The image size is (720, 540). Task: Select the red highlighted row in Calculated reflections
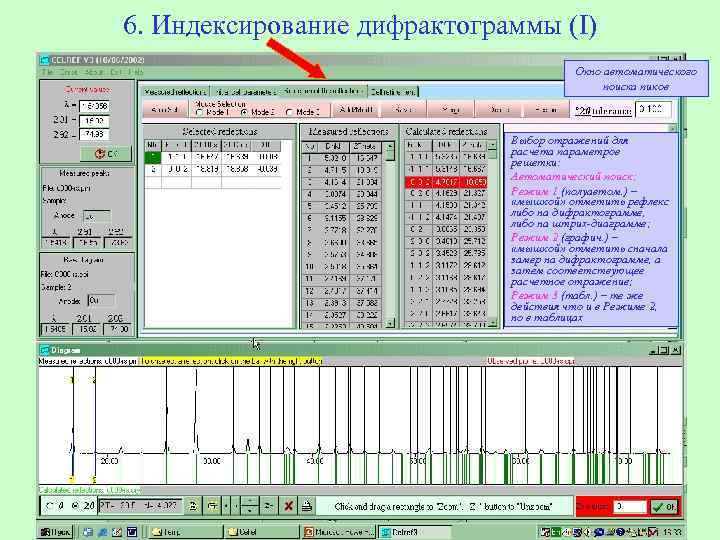tap(446, 182)
